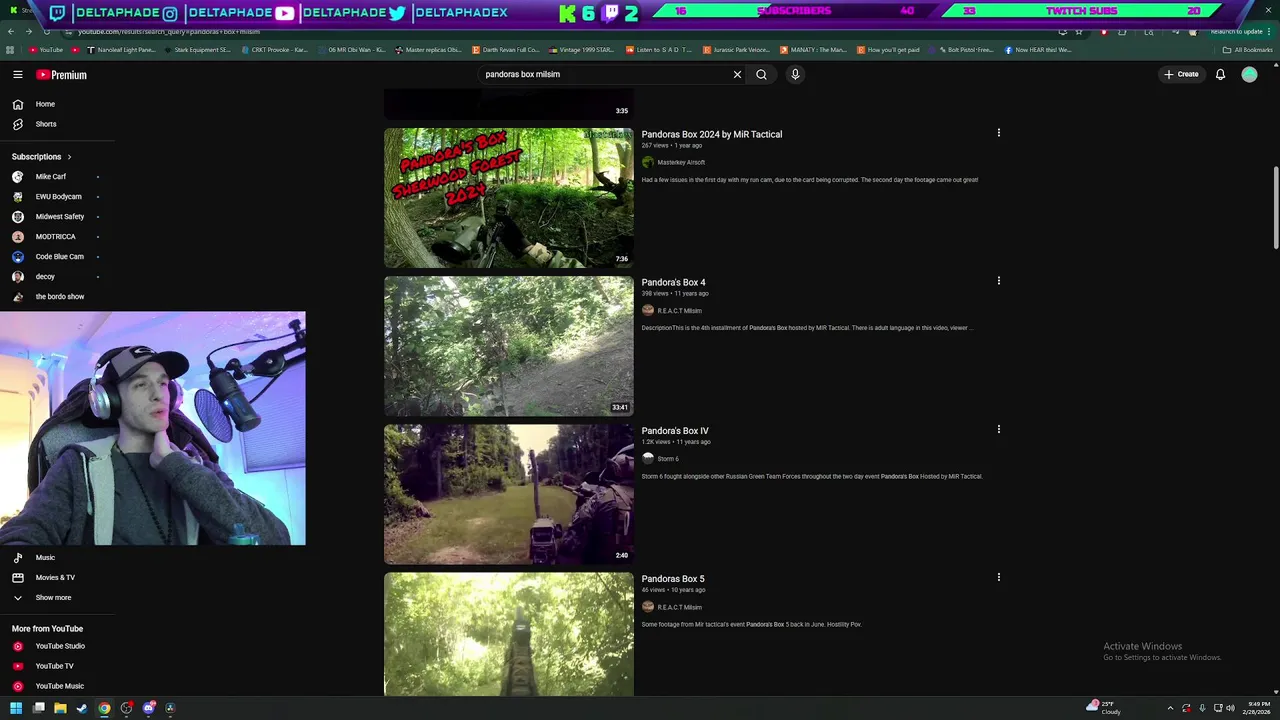Clear the search box with the X
Screen dimensions: 1280x720
pos(737,74)
